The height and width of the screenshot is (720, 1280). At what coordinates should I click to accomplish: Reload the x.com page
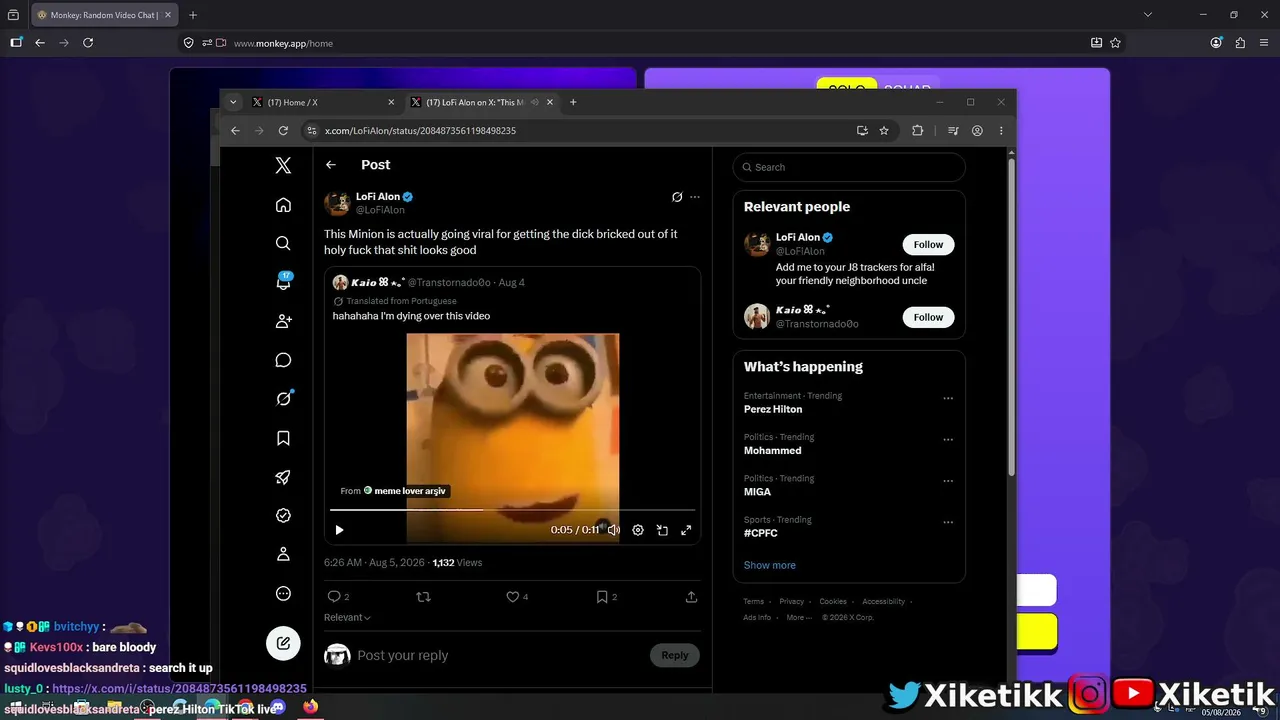point(283,131)
